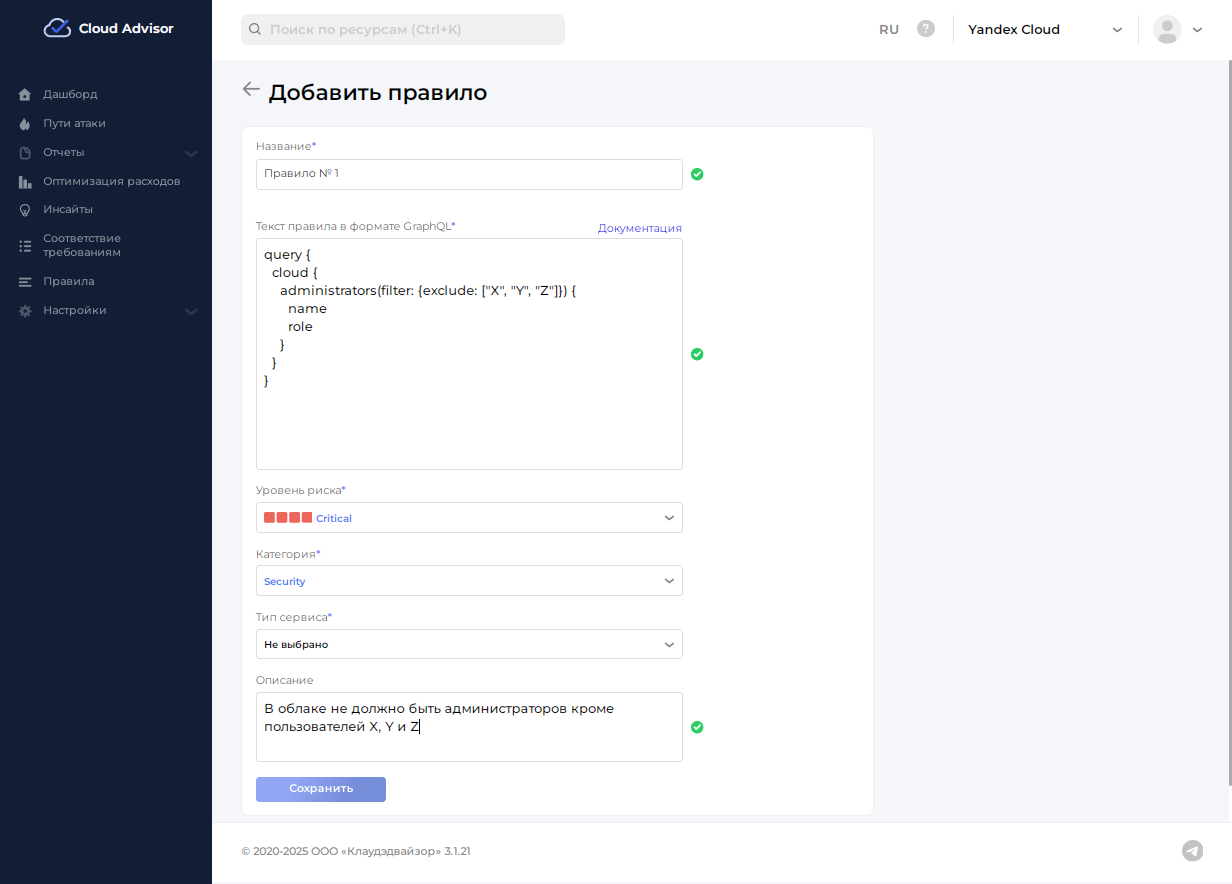
Task: Open Оптимизация расходов menu item
Action: [111, 181]
